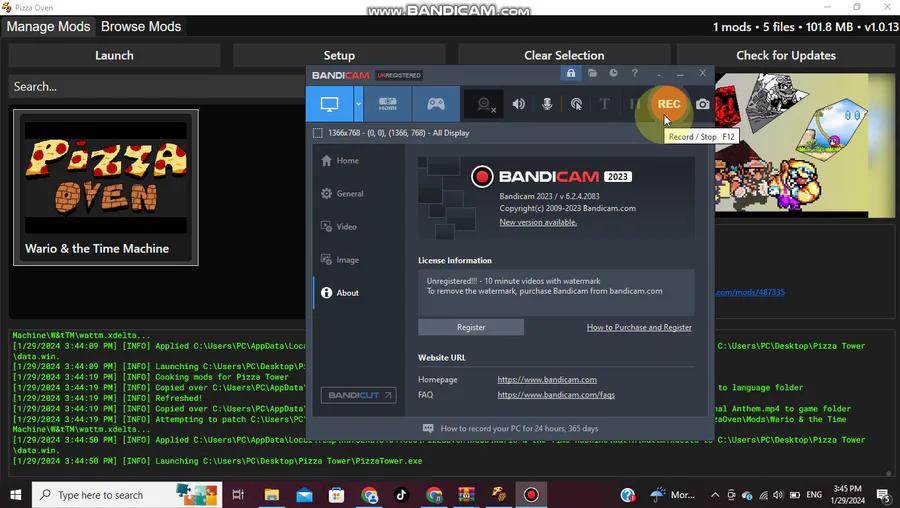The image size is (900, 508).
Task: Click the pause recording icon
Action: click(x=634, y=104)
